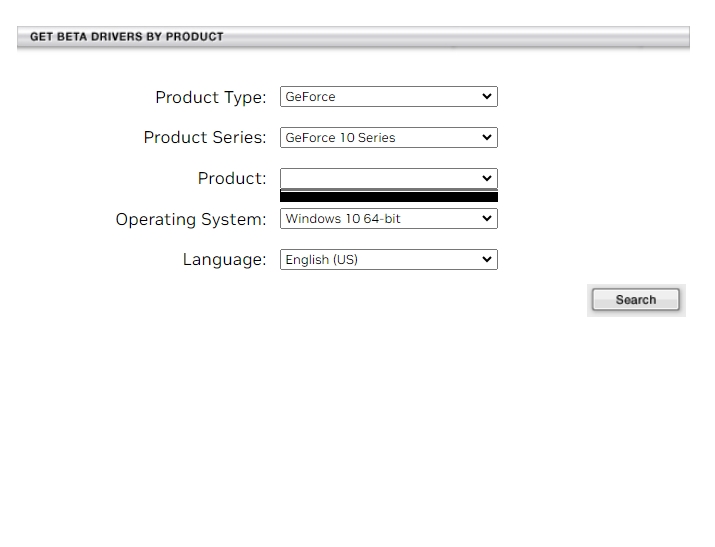Click the Product: label
715x547 pixels.
click(x=232, y=178)
